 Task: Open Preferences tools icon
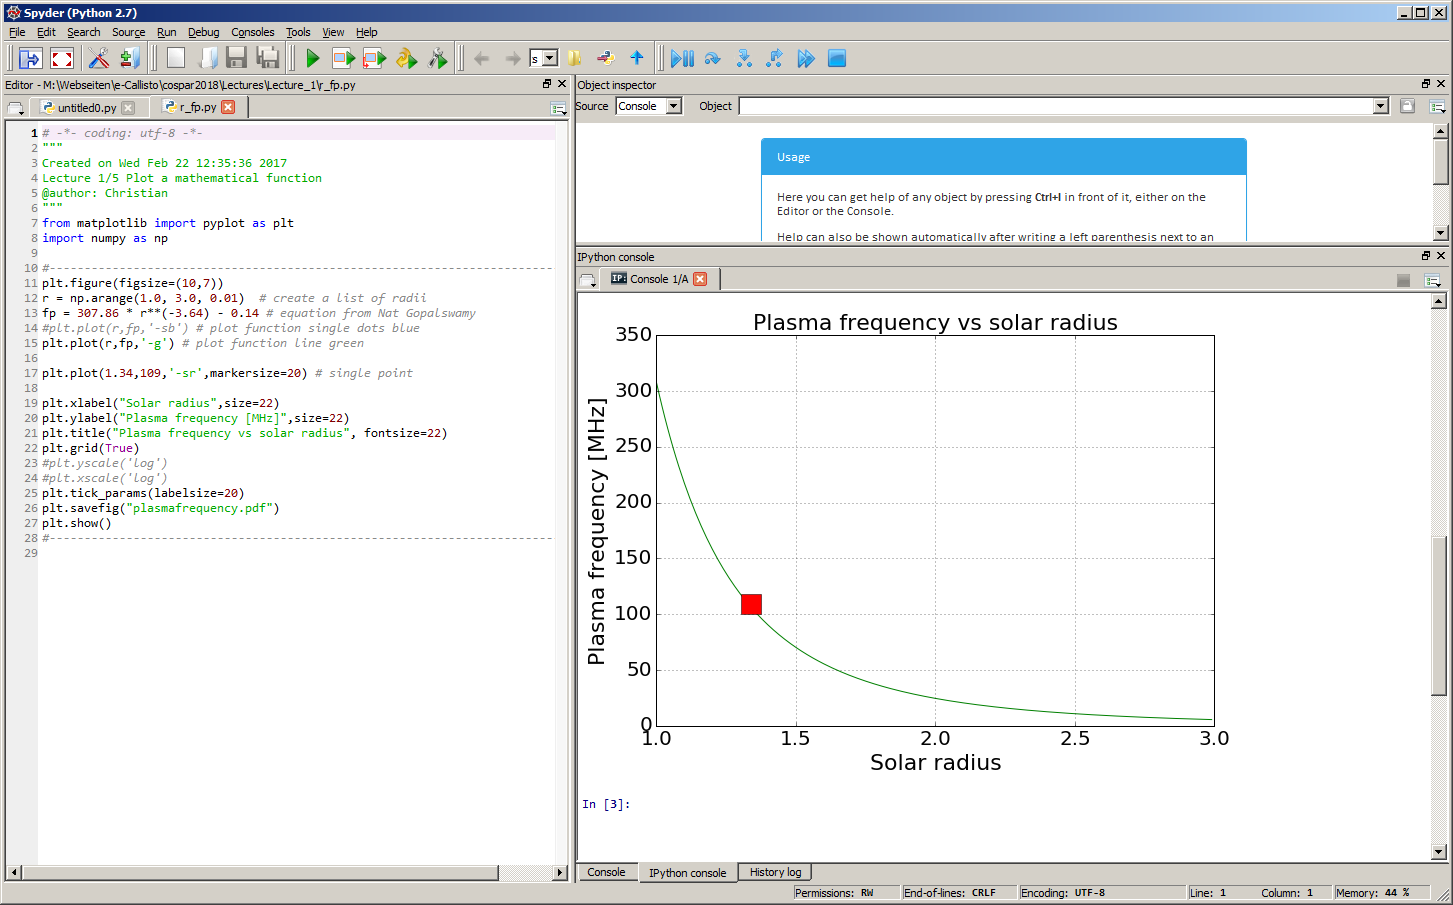click(98, 59)
